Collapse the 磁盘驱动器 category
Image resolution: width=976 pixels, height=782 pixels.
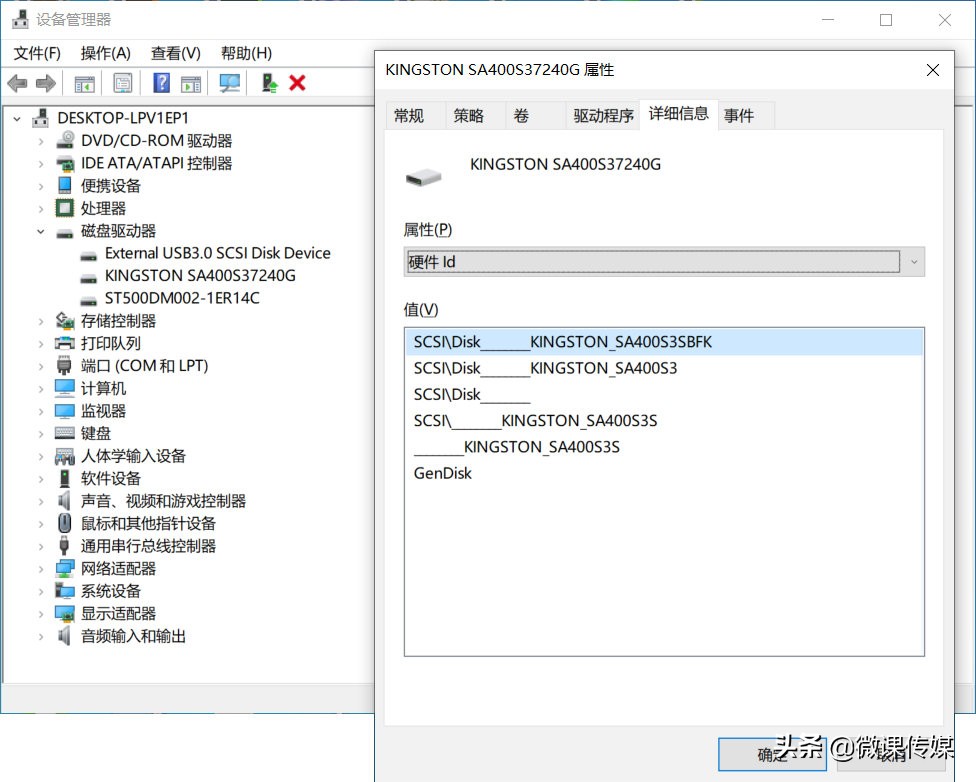[40, 231]
